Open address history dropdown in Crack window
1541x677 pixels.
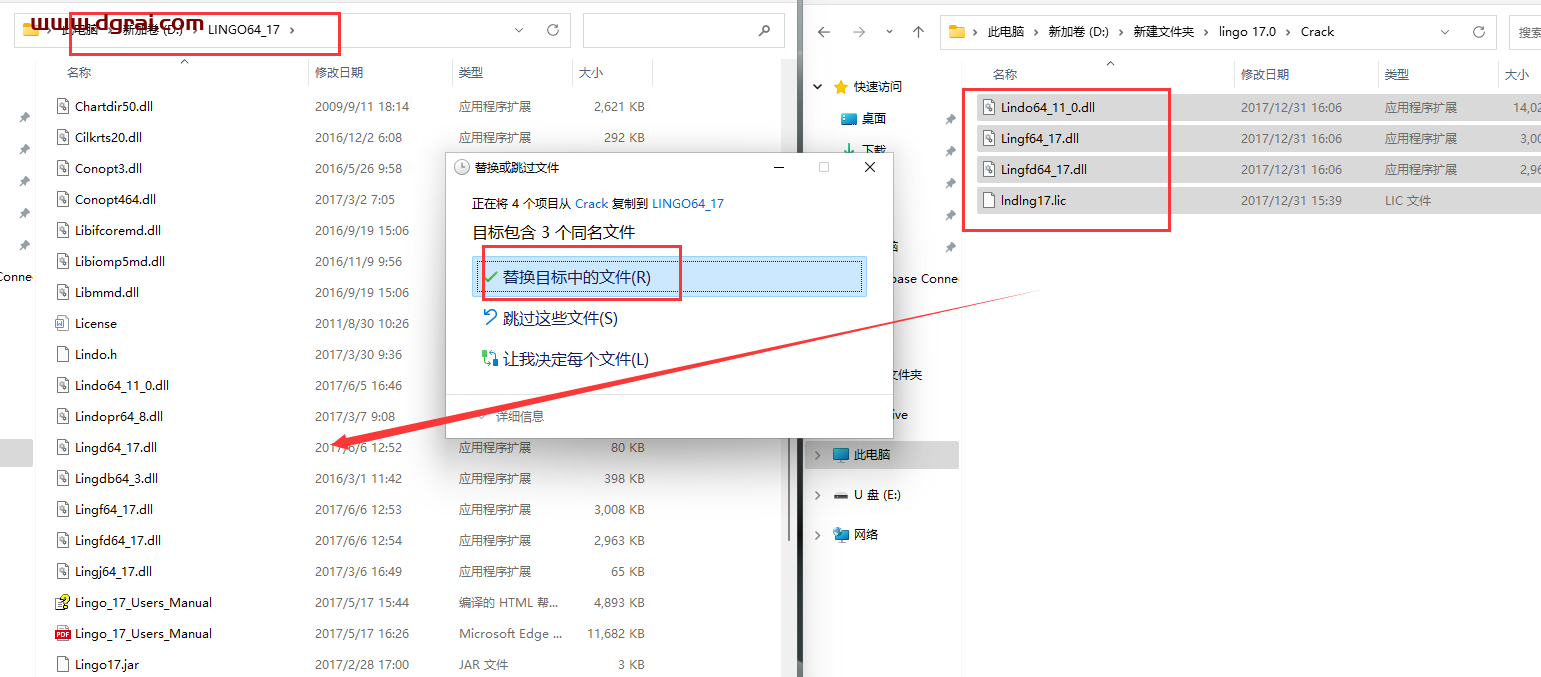click(1446, 32)
